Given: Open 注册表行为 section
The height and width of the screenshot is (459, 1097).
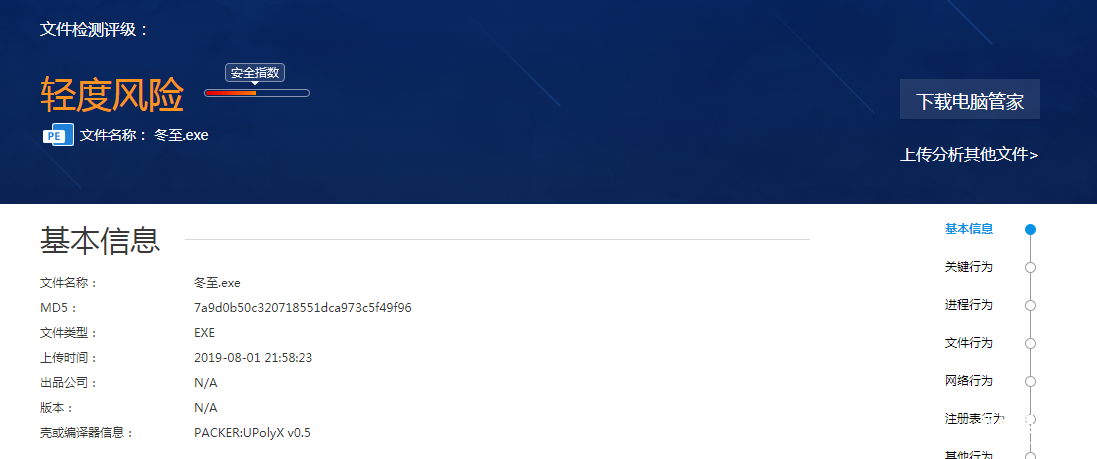Looking at the screenshot, I should [x=975, y=418].
